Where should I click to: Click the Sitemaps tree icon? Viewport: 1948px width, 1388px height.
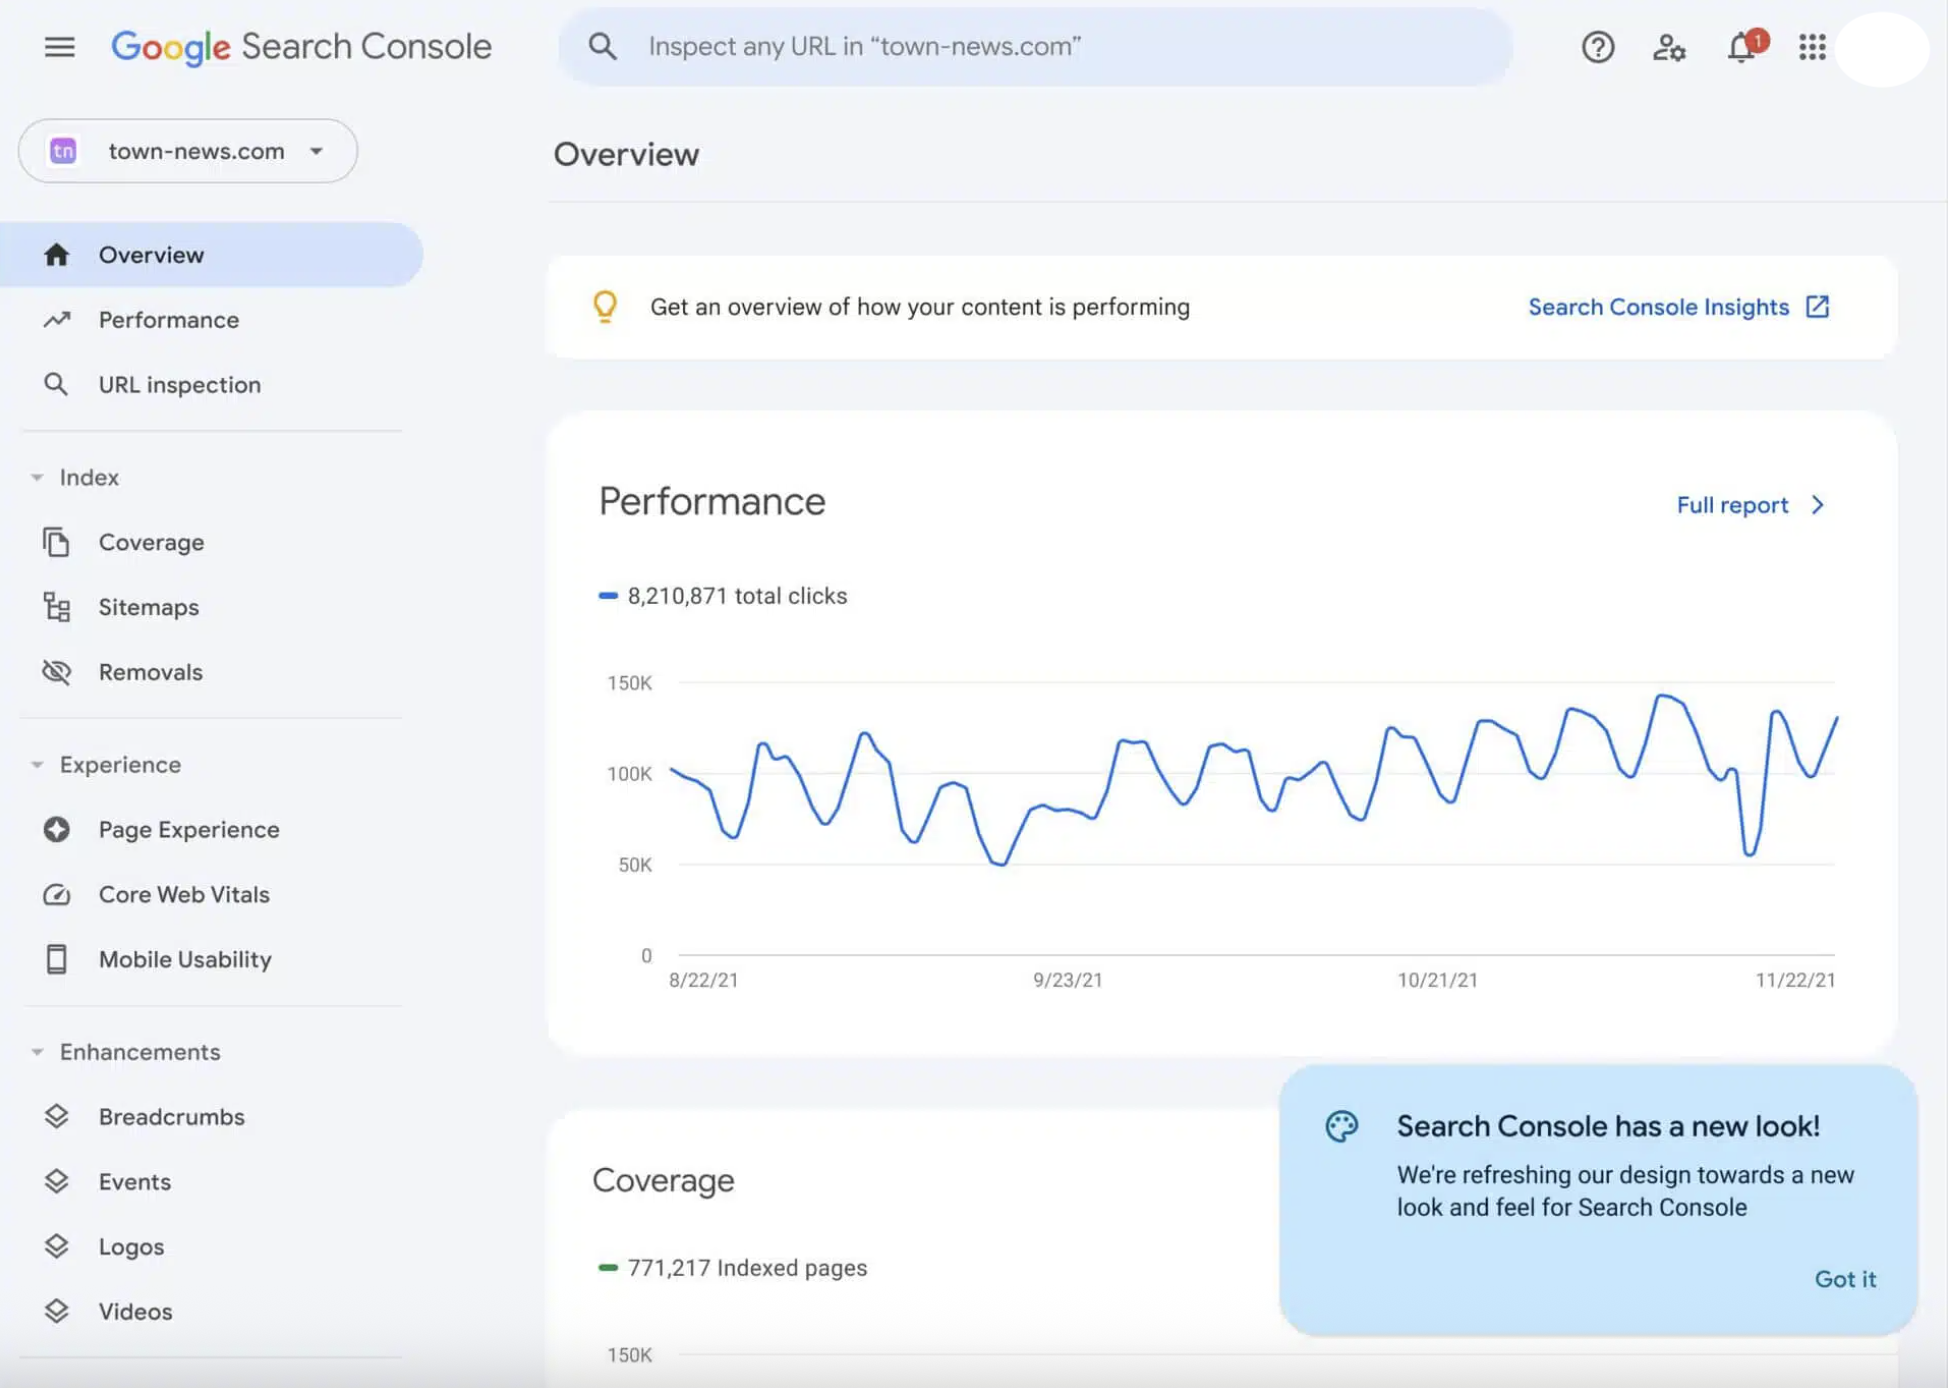(57, 607)
